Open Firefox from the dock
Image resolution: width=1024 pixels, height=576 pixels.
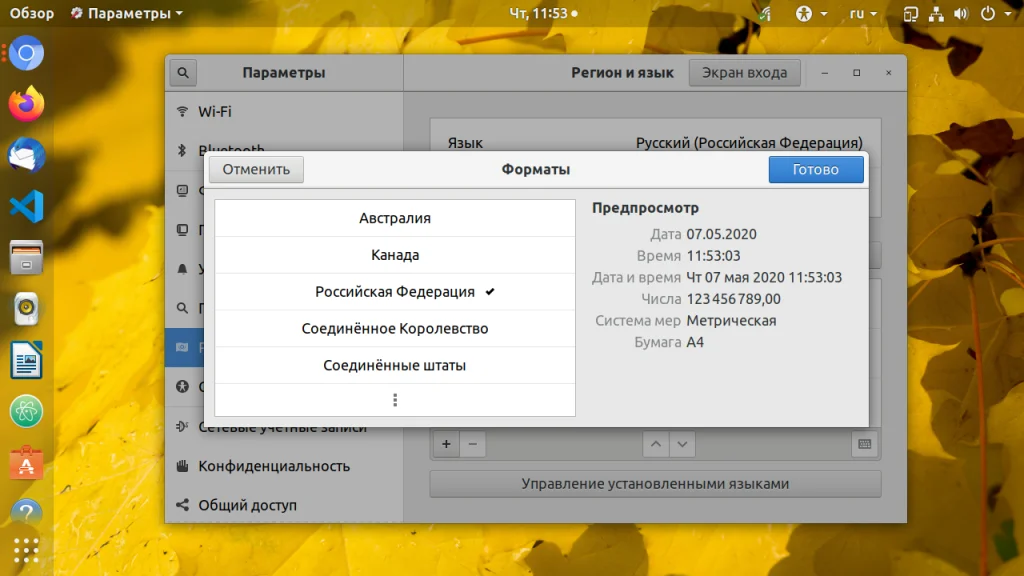(26, 104)
